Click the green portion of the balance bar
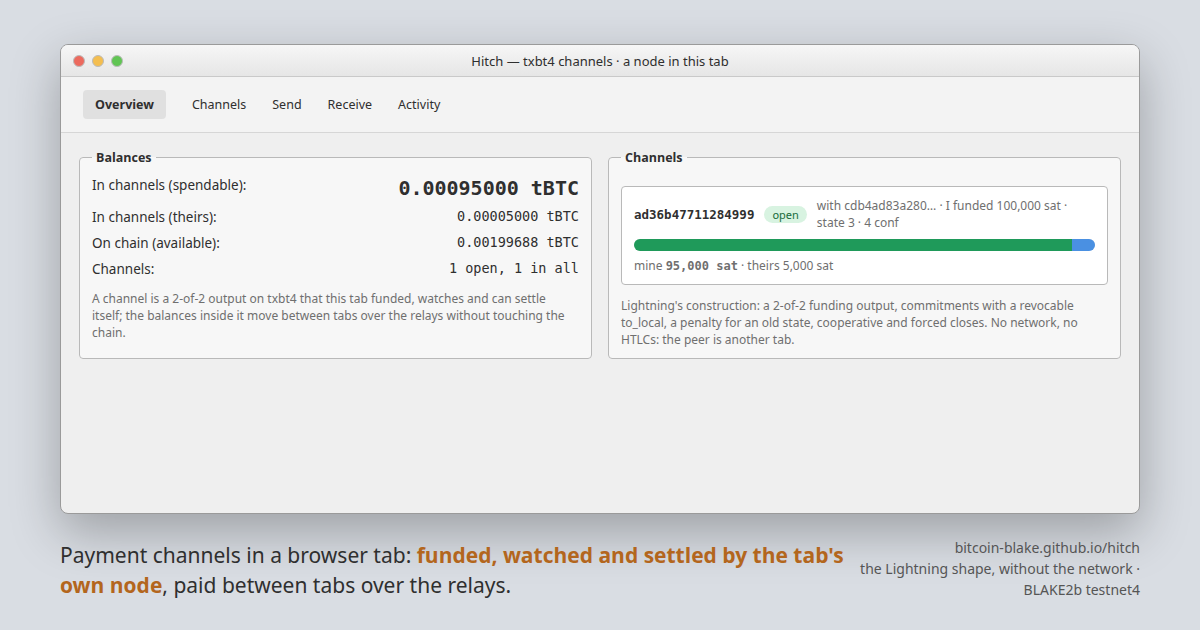 pos(853,245)
